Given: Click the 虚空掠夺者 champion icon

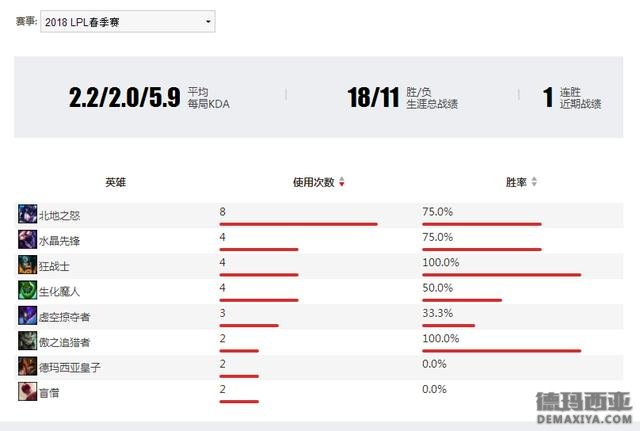Looking at the screenshot, I should pos(27,315).
